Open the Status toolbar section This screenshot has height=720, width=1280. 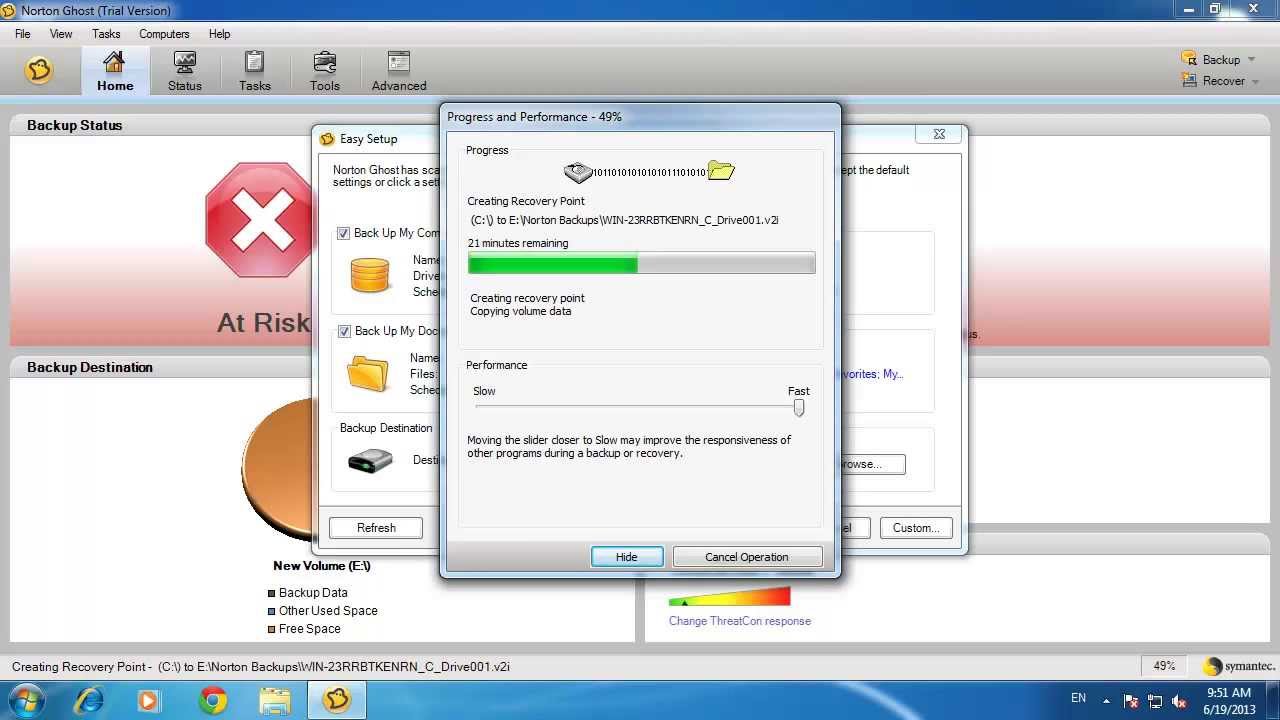point(185,71)
